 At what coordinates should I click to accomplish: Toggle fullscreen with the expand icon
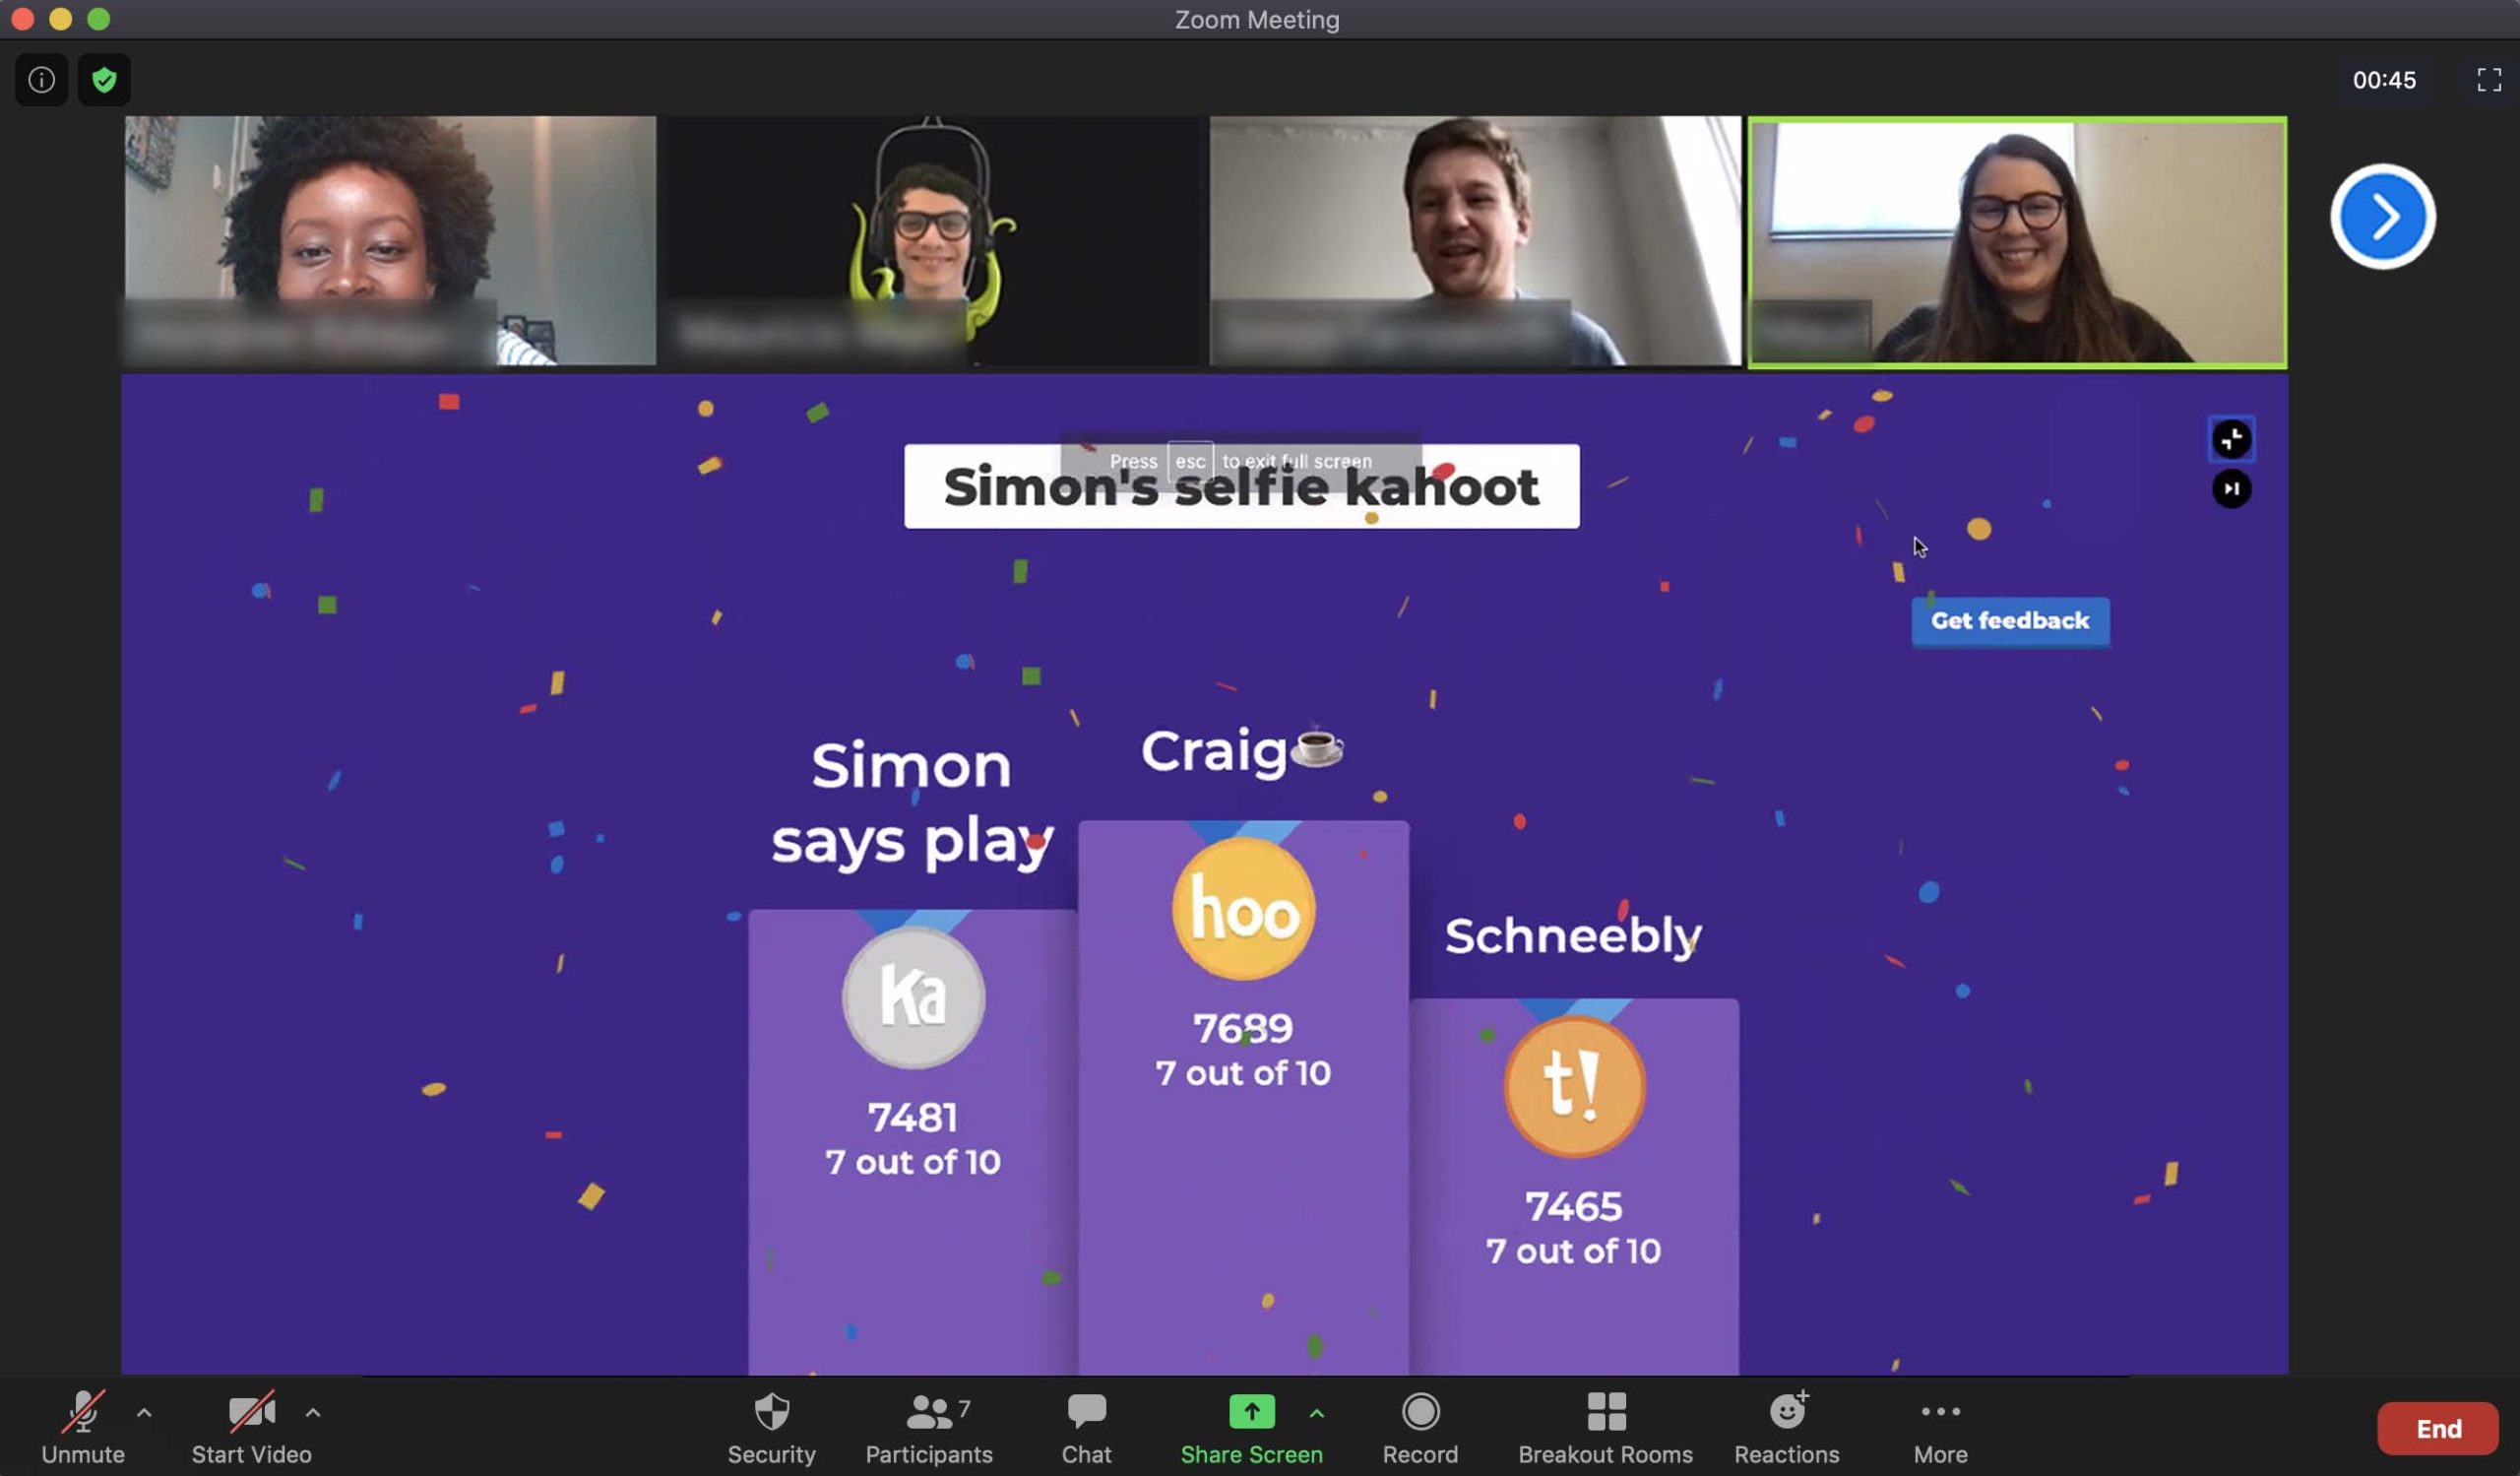pos(2488,79)
